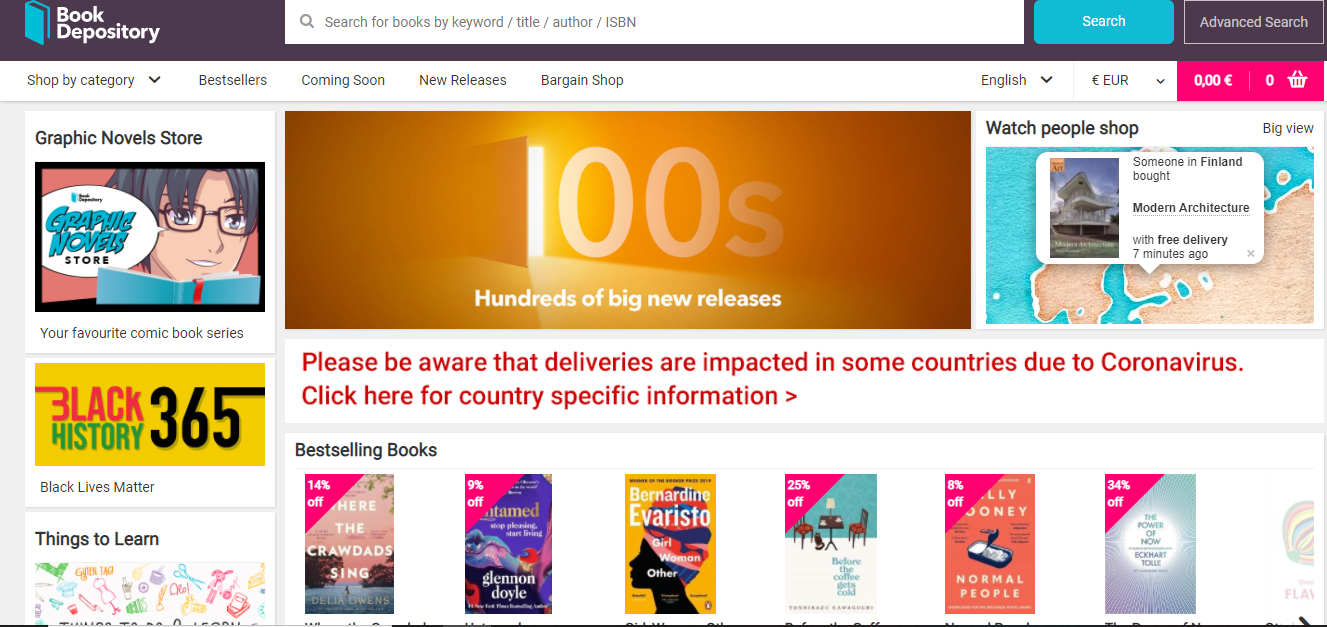Select Where the Crawdads Sing book cover
This screenshot has width=1327, height=627.
click(349, 543)
